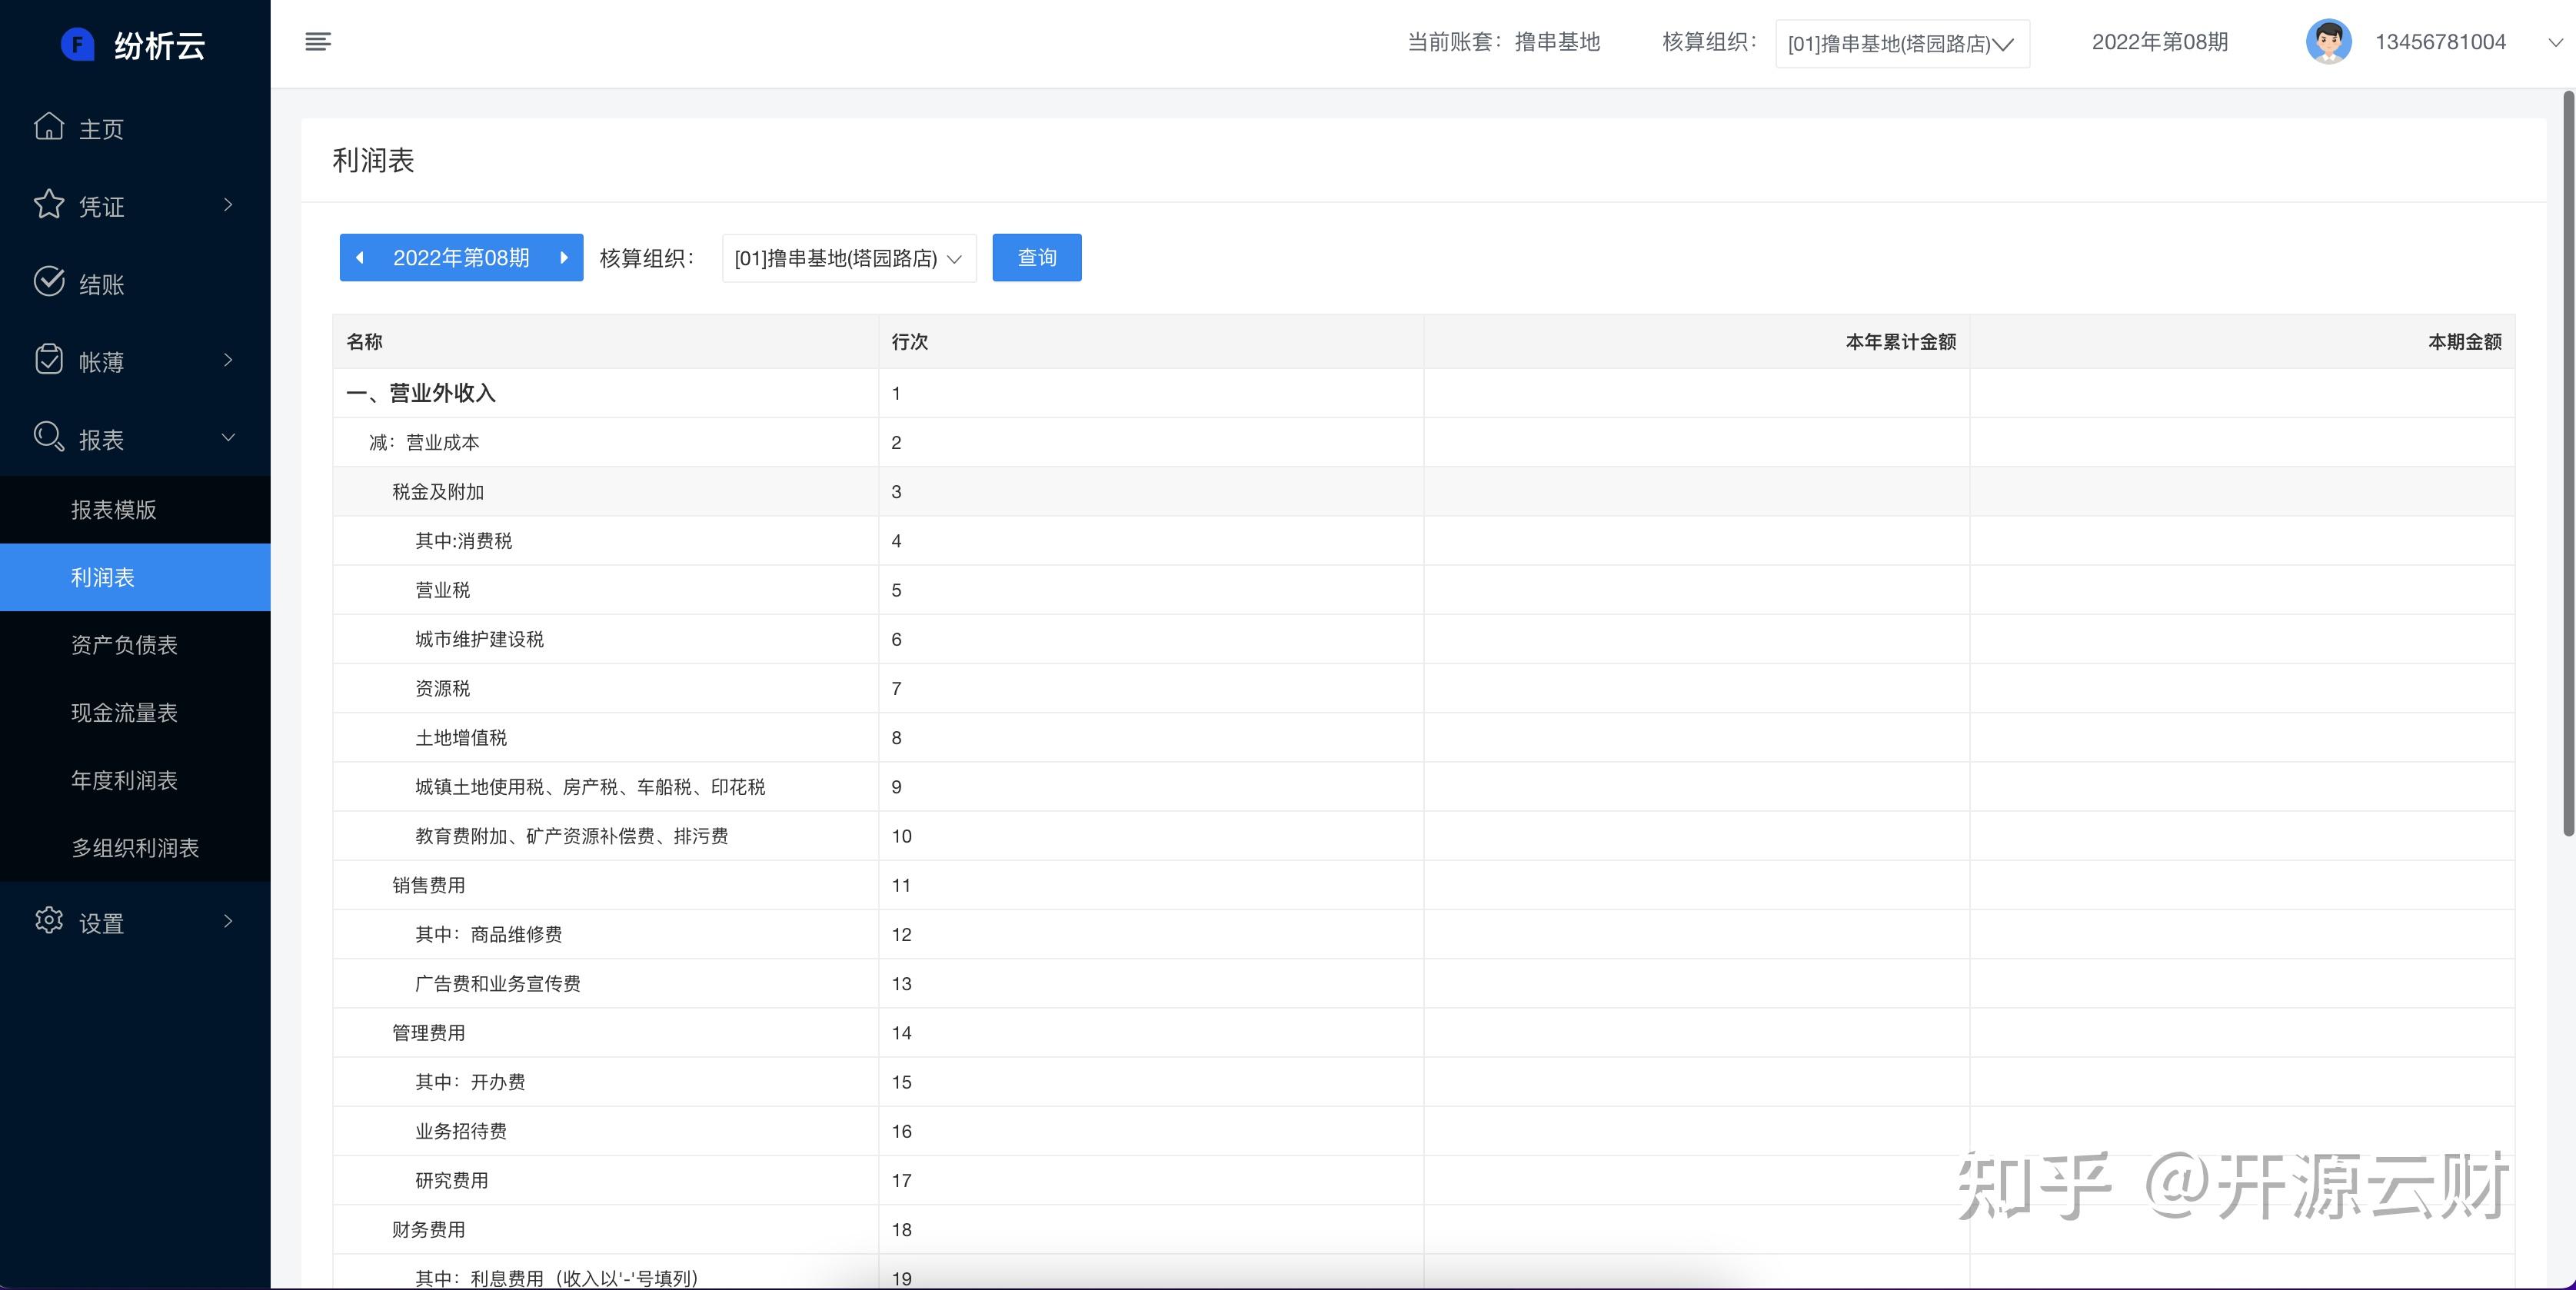Click the magnifier icon beside 报表
2576x1290 pixels.
coord(49,437)
